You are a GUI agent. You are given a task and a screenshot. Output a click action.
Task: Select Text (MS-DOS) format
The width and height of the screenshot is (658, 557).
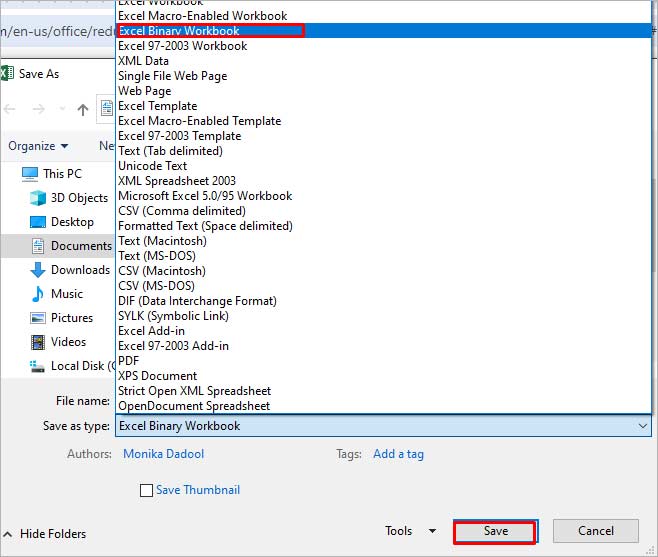(x=384, y=256)
